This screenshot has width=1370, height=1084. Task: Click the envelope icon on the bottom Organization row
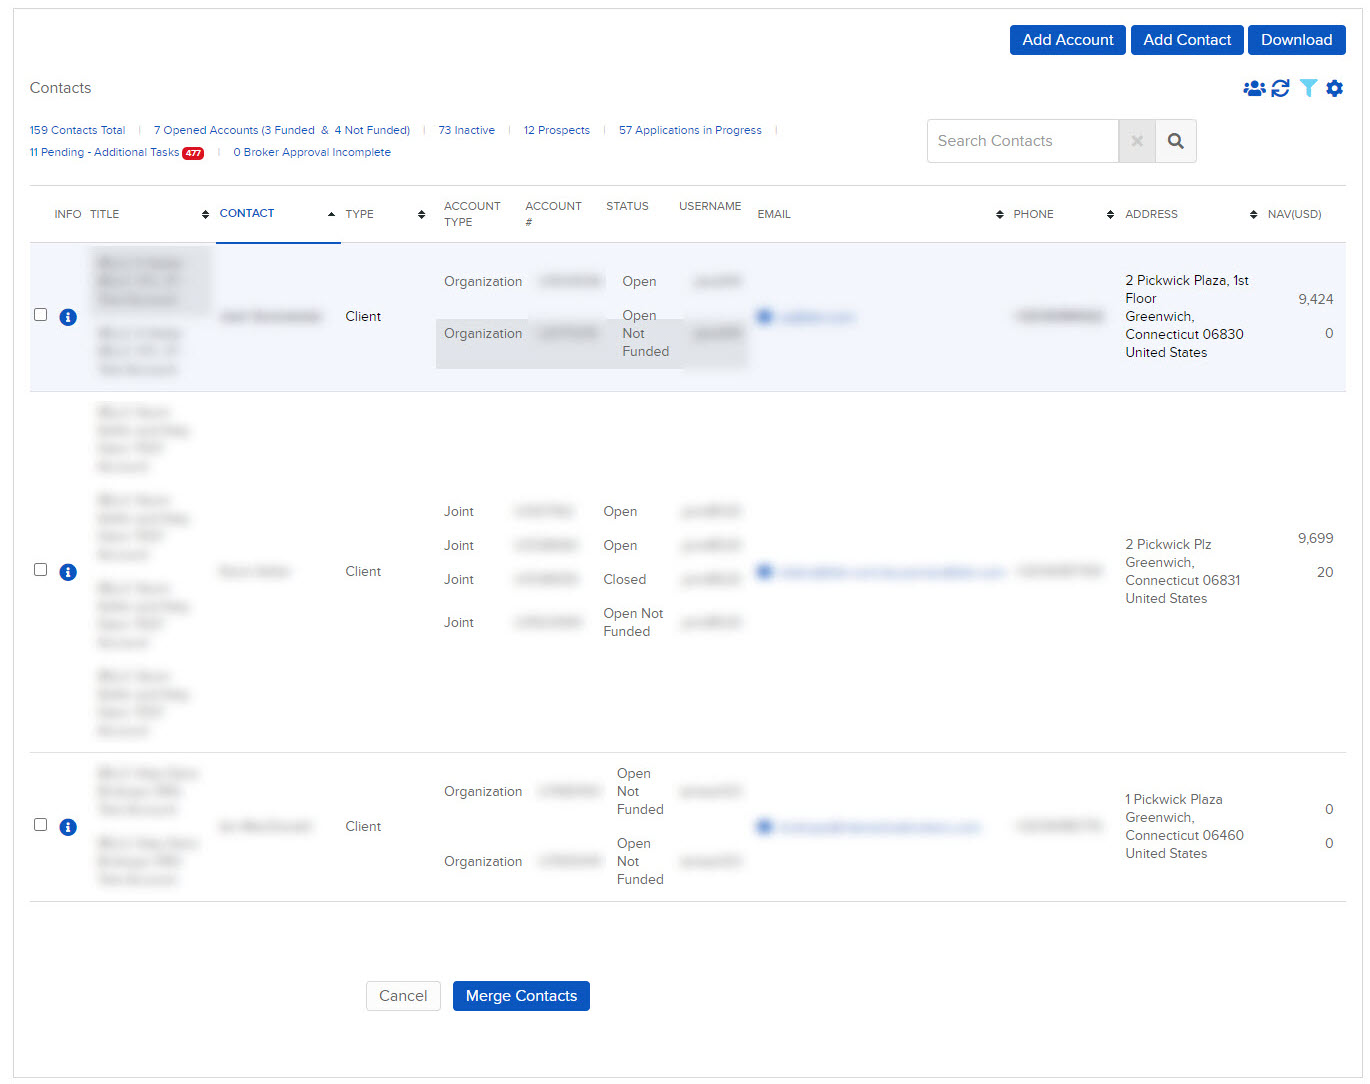764,827
